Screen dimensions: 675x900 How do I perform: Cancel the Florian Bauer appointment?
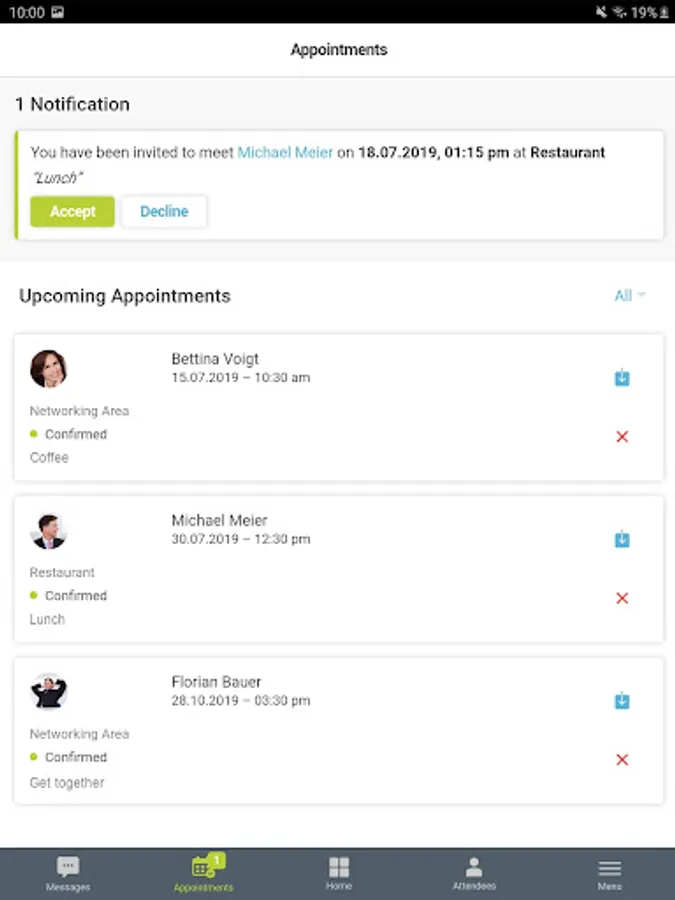pyautogui.click(x=622, y=760)
